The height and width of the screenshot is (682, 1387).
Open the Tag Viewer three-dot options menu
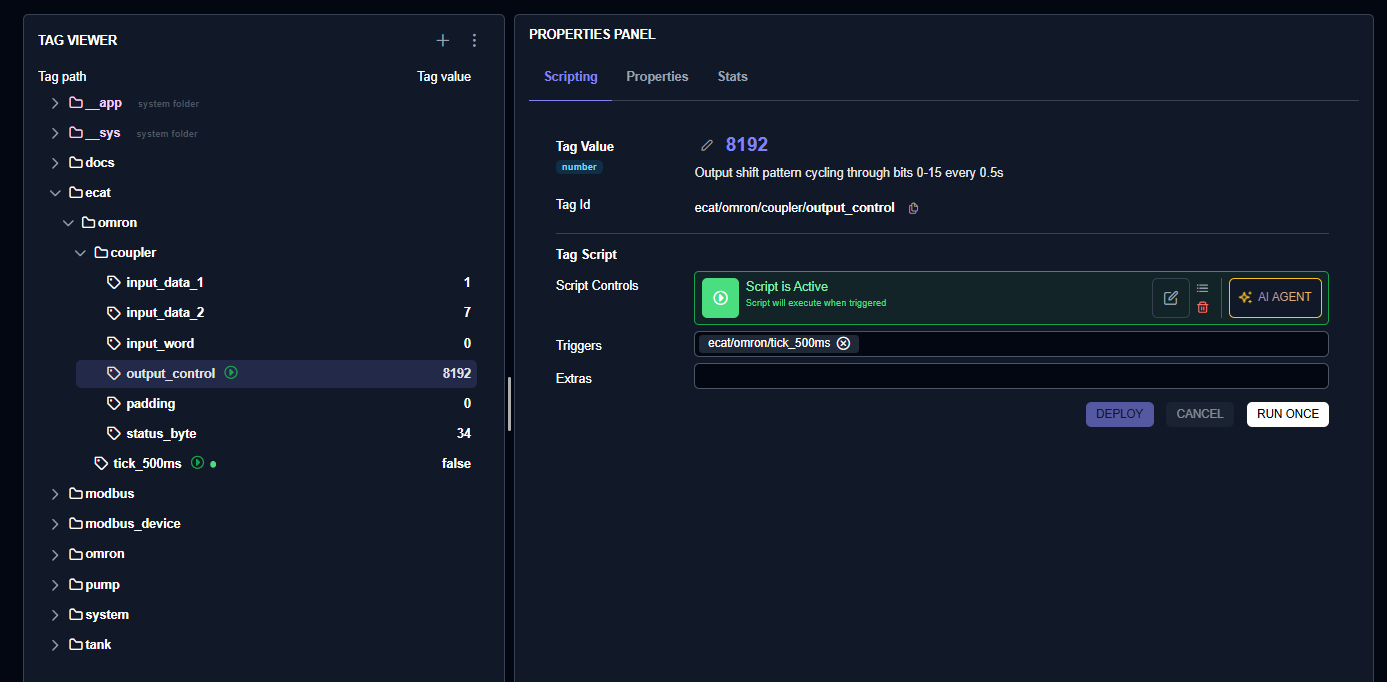(x=475, y=41)
